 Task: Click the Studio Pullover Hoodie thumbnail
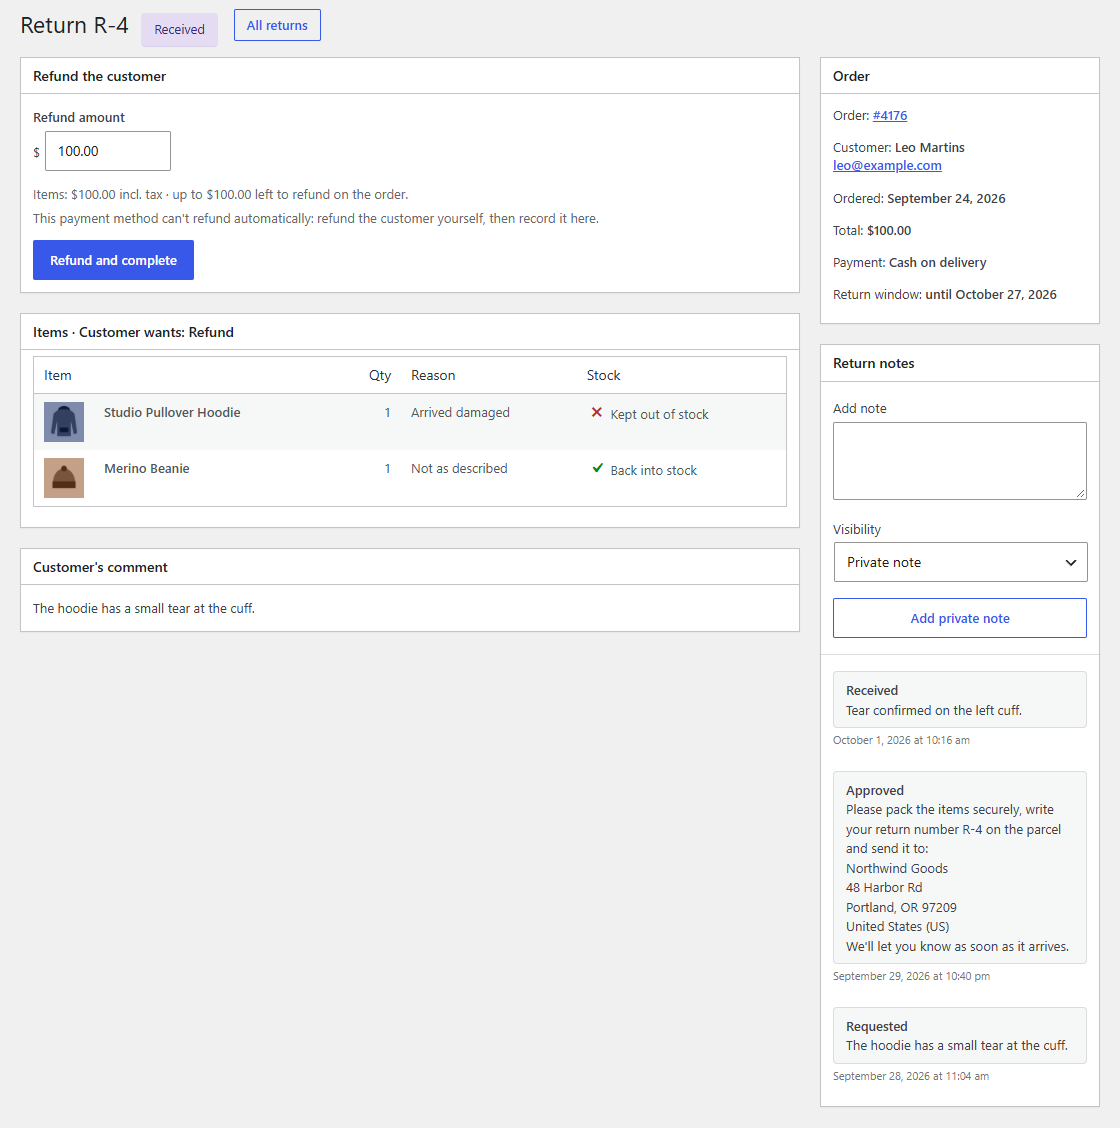point(64,422)
